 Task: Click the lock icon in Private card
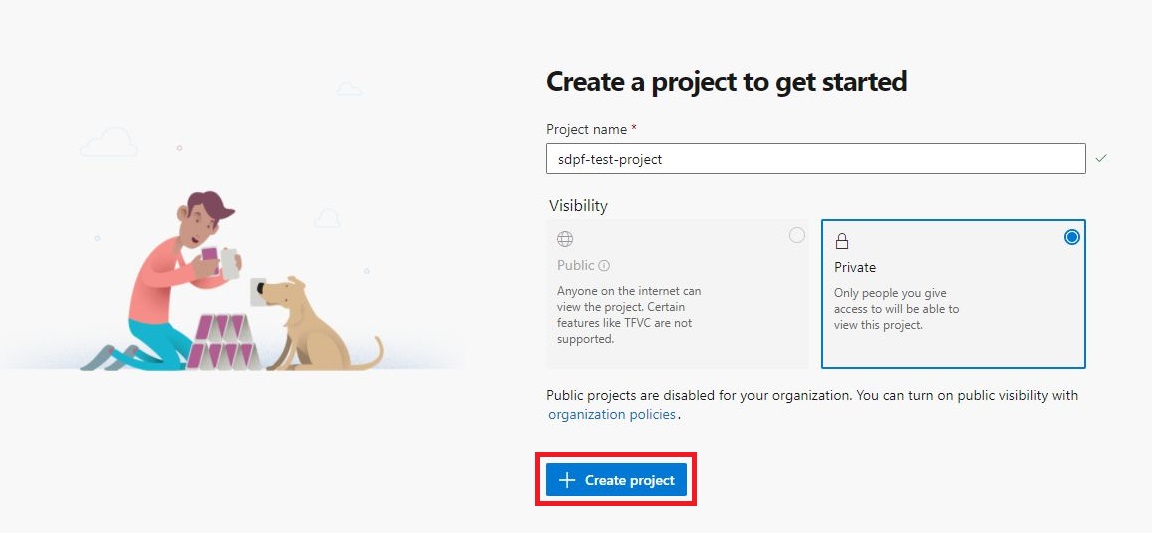tap(842, 241)
